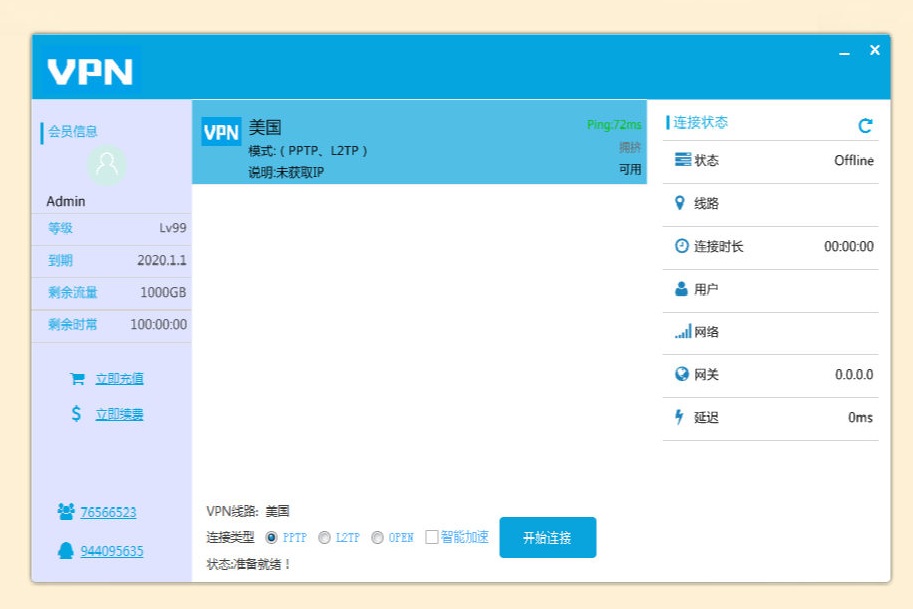The image size is (913, 609).
Task: Select the OPEN connection type
Action: 377,537
